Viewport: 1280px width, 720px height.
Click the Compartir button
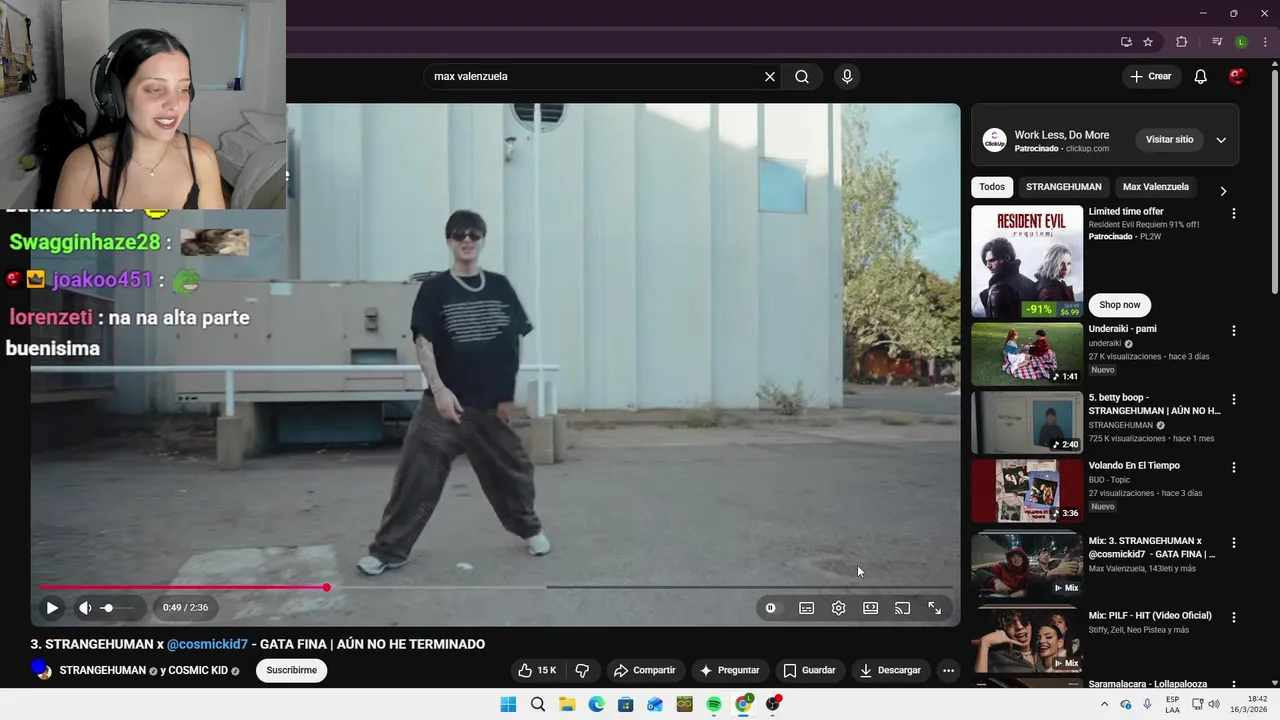click(x=645, y=670)
